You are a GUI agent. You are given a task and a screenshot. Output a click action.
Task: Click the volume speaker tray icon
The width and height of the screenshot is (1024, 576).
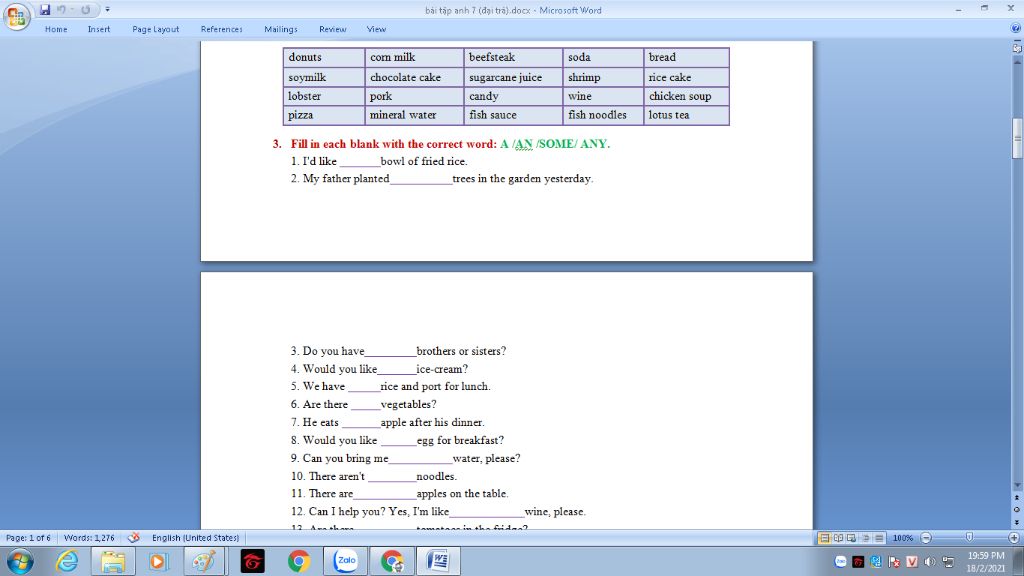(930, 562)
